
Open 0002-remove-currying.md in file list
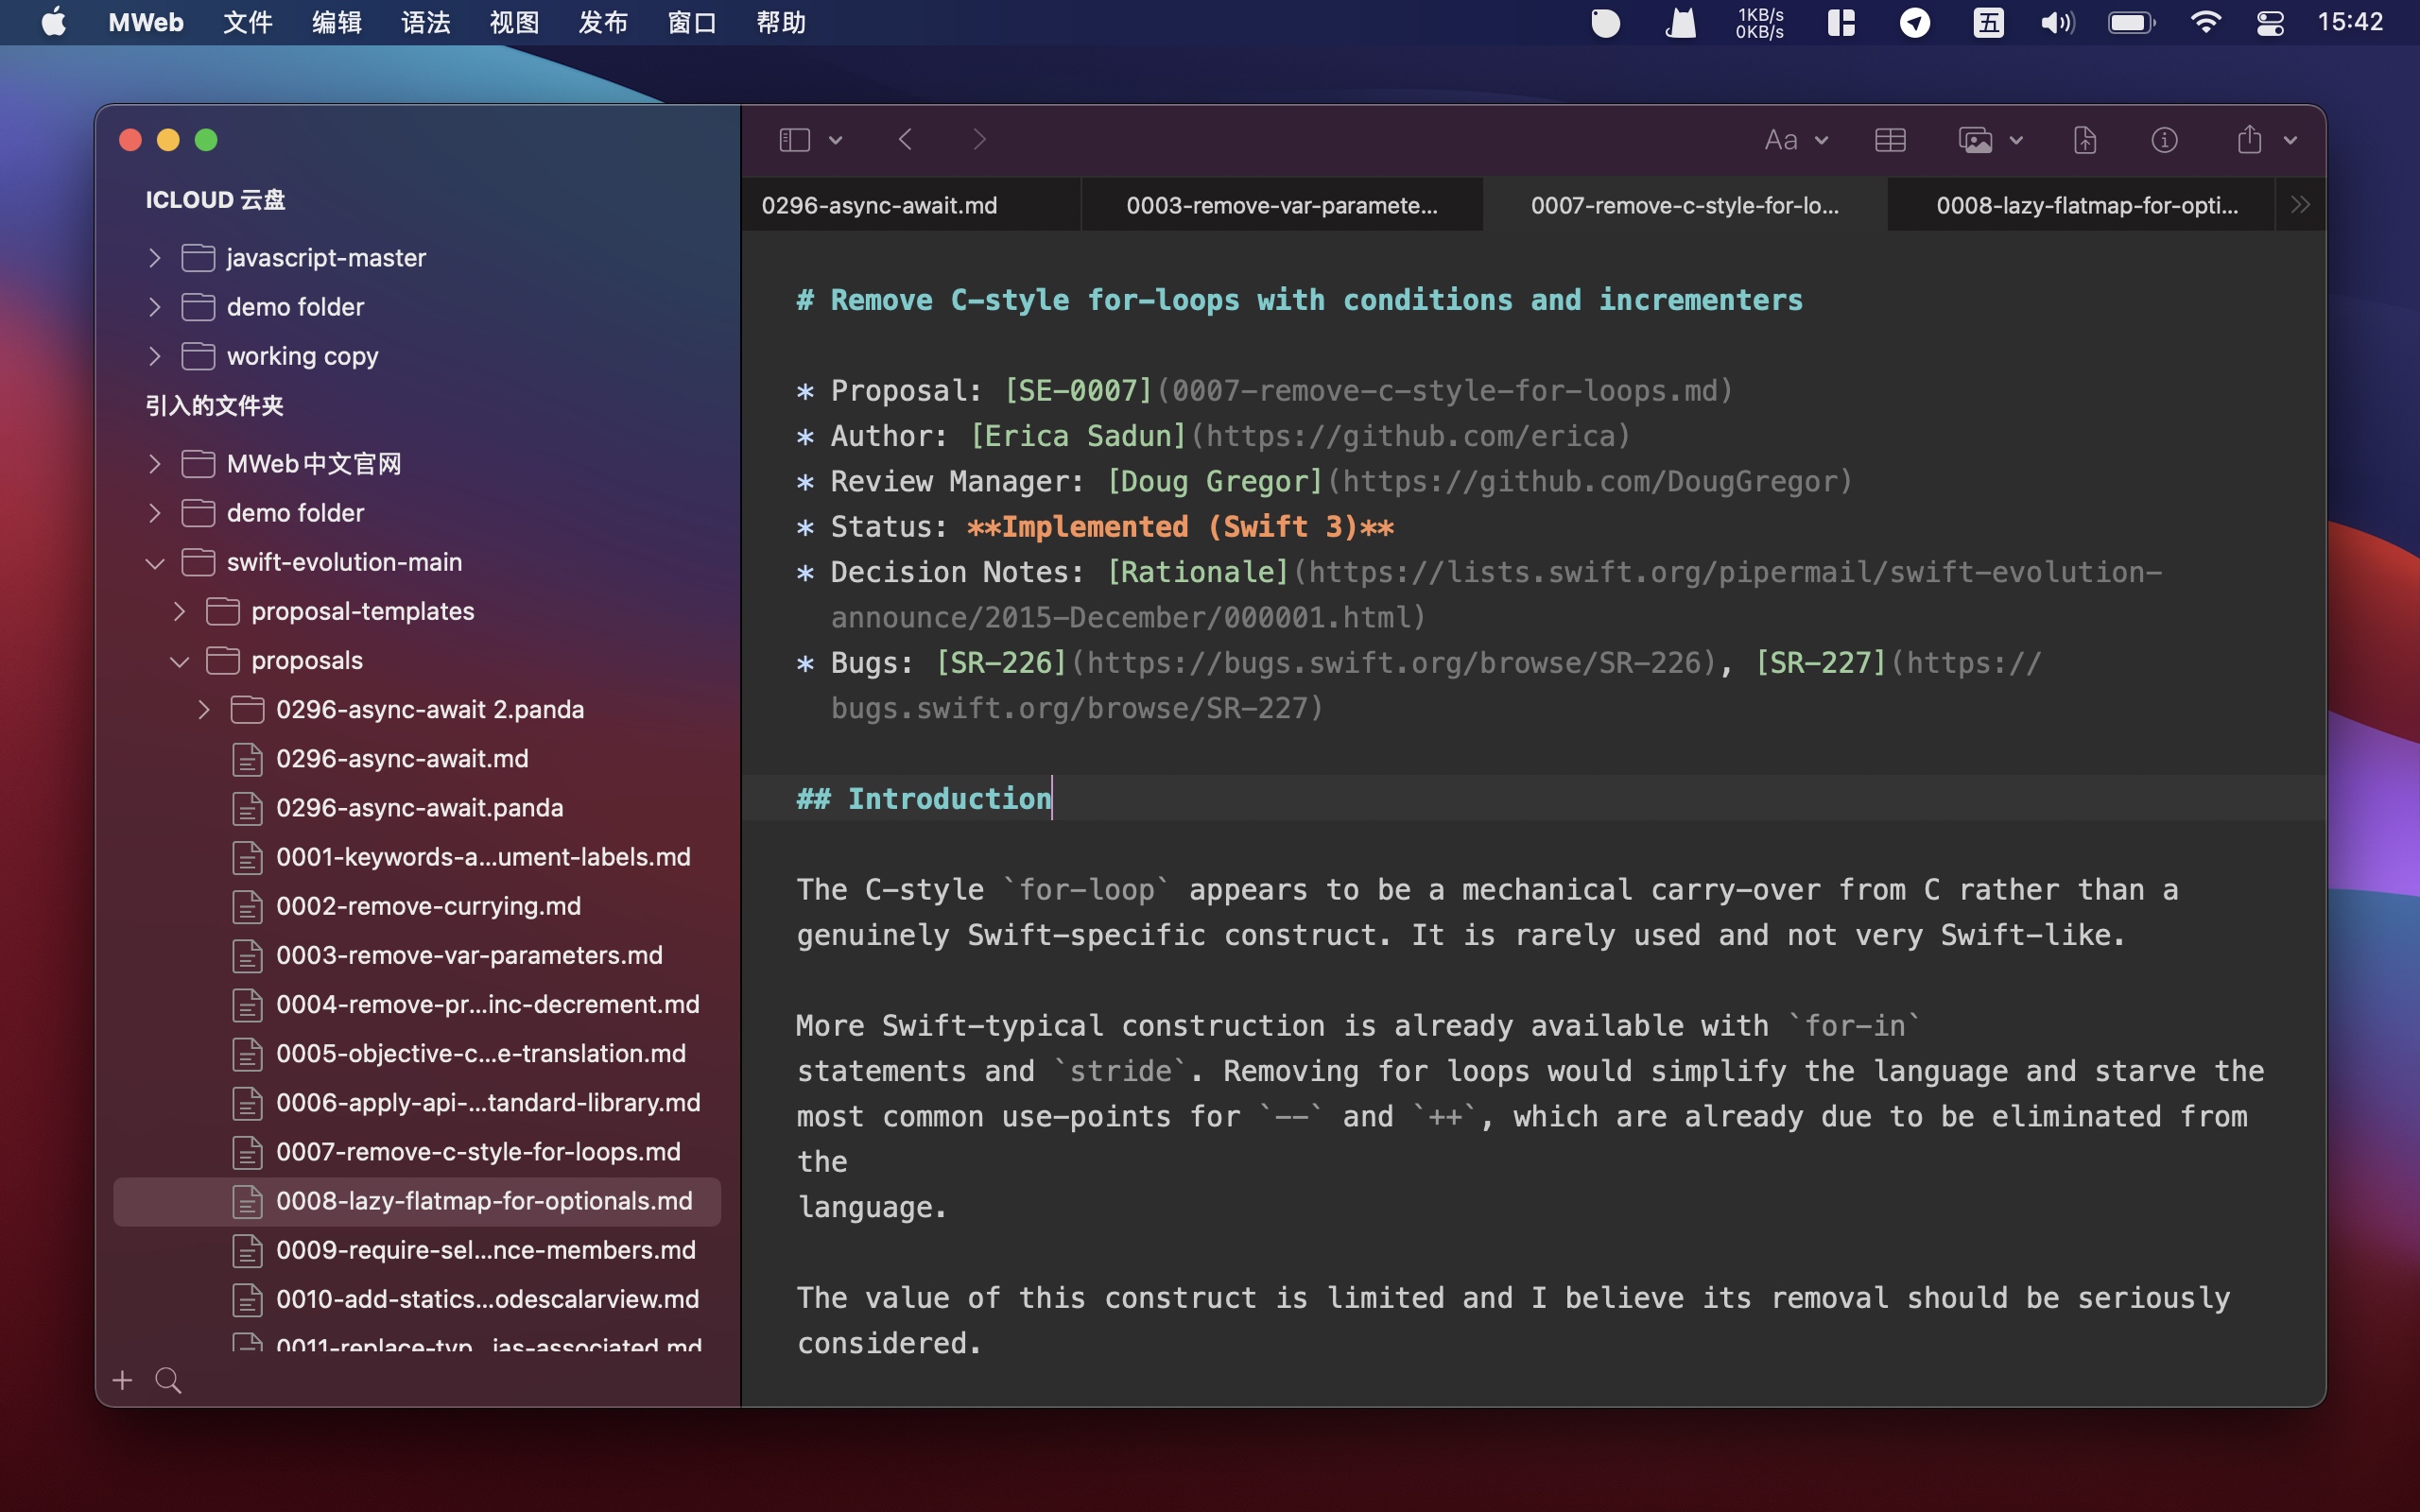pyautogui.click(x=428, y=906)
